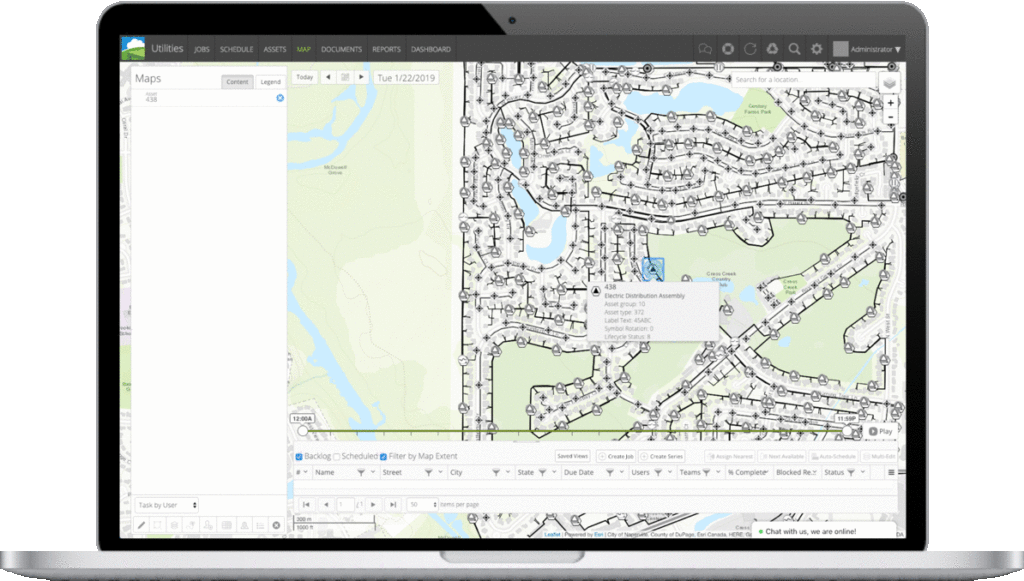Image resolution: width=1024 pixels, height=581 pixels.
Task: Open the help lifebuoy icon
Action: 728,49
